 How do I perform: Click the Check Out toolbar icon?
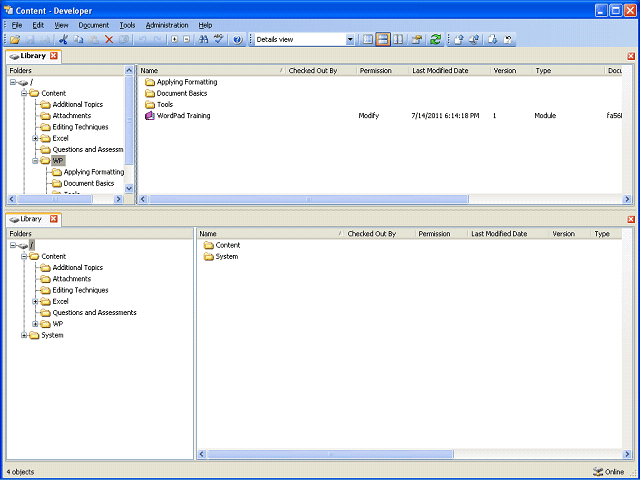[493, 40]
